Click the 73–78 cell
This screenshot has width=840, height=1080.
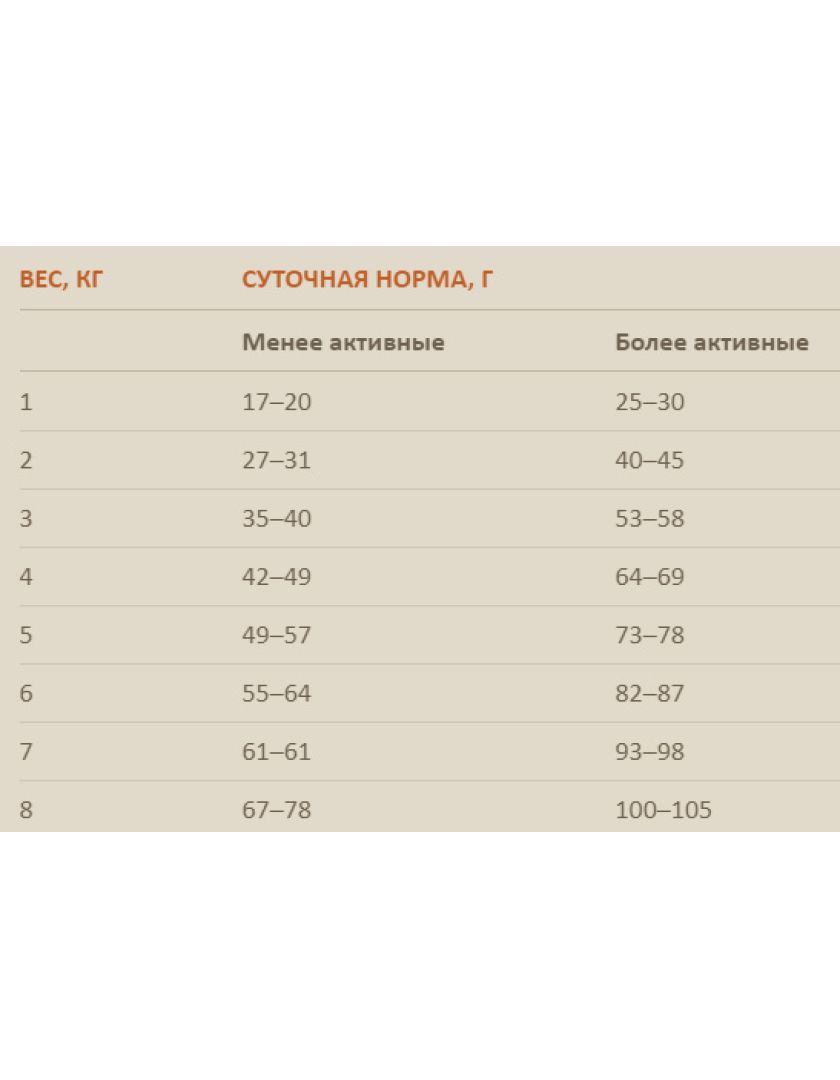(649, 634)
